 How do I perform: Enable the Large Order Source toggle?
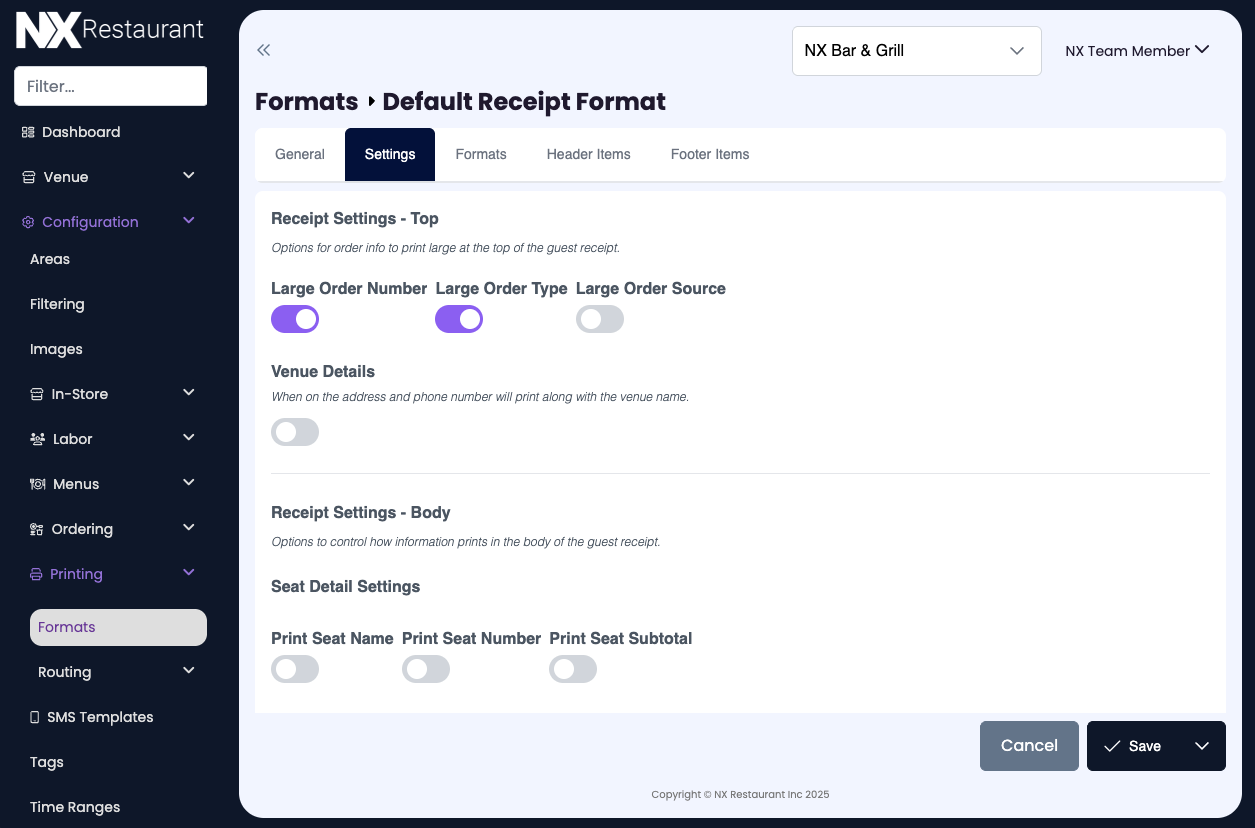(x=600, y=318)
